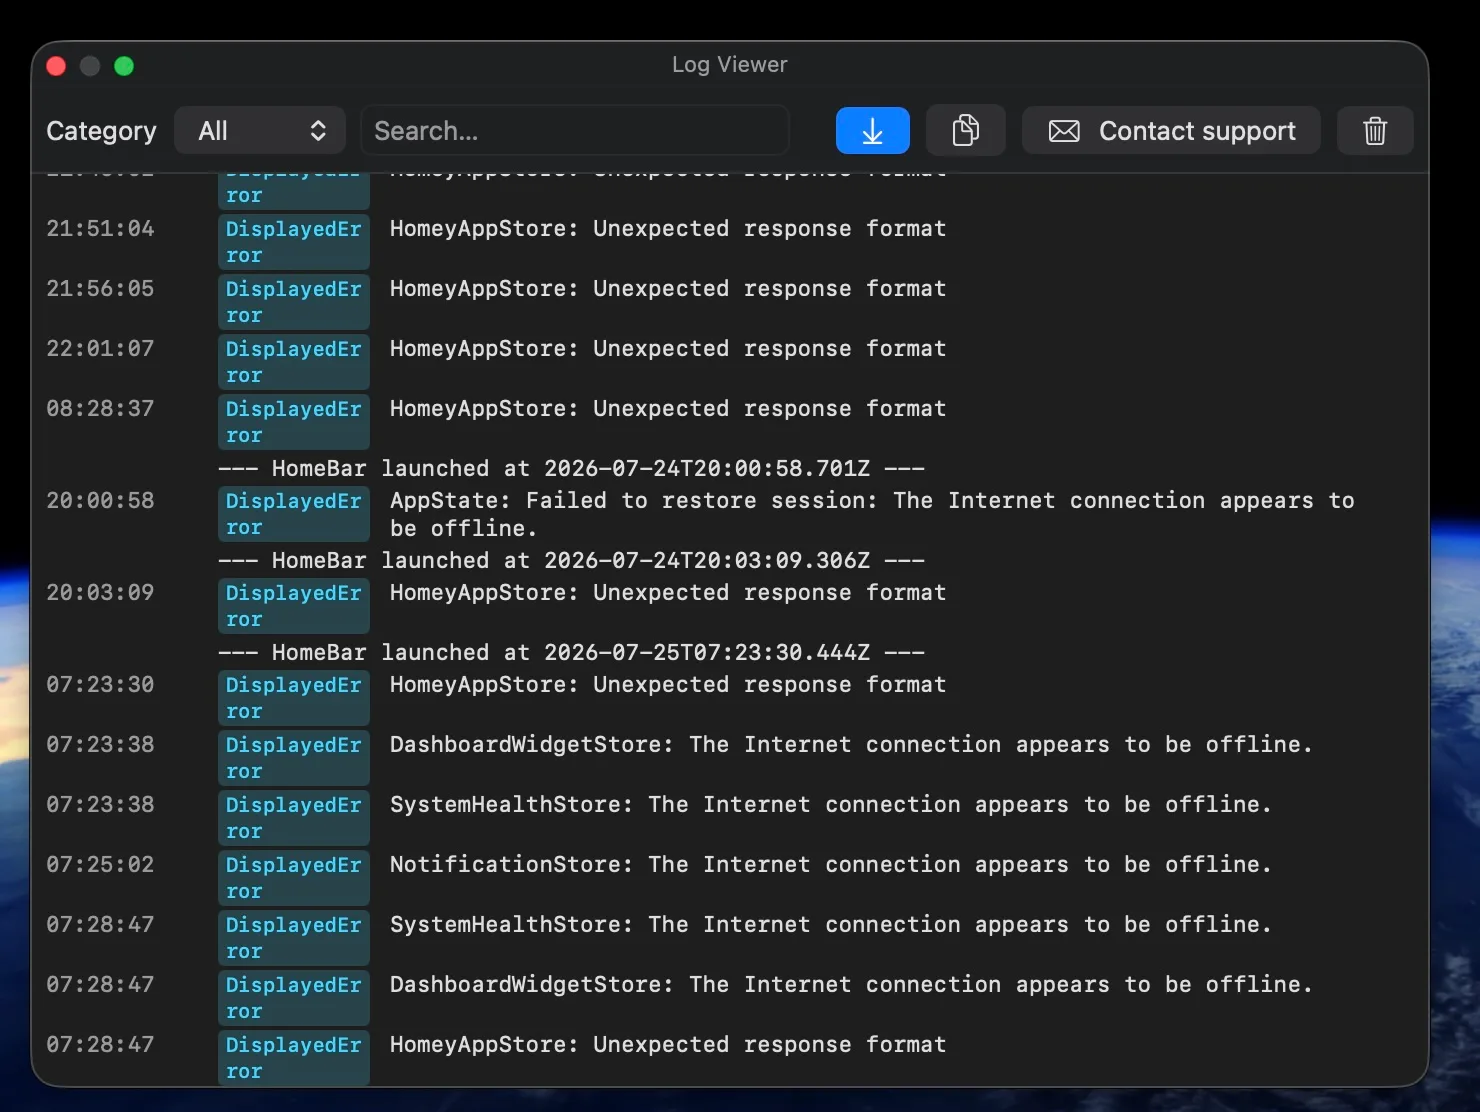The width and height of the screenshot is (1480, 1112).
Task: Click the HomeyAppStore message at 20:03:09
Action: click(x=668, y=593)
